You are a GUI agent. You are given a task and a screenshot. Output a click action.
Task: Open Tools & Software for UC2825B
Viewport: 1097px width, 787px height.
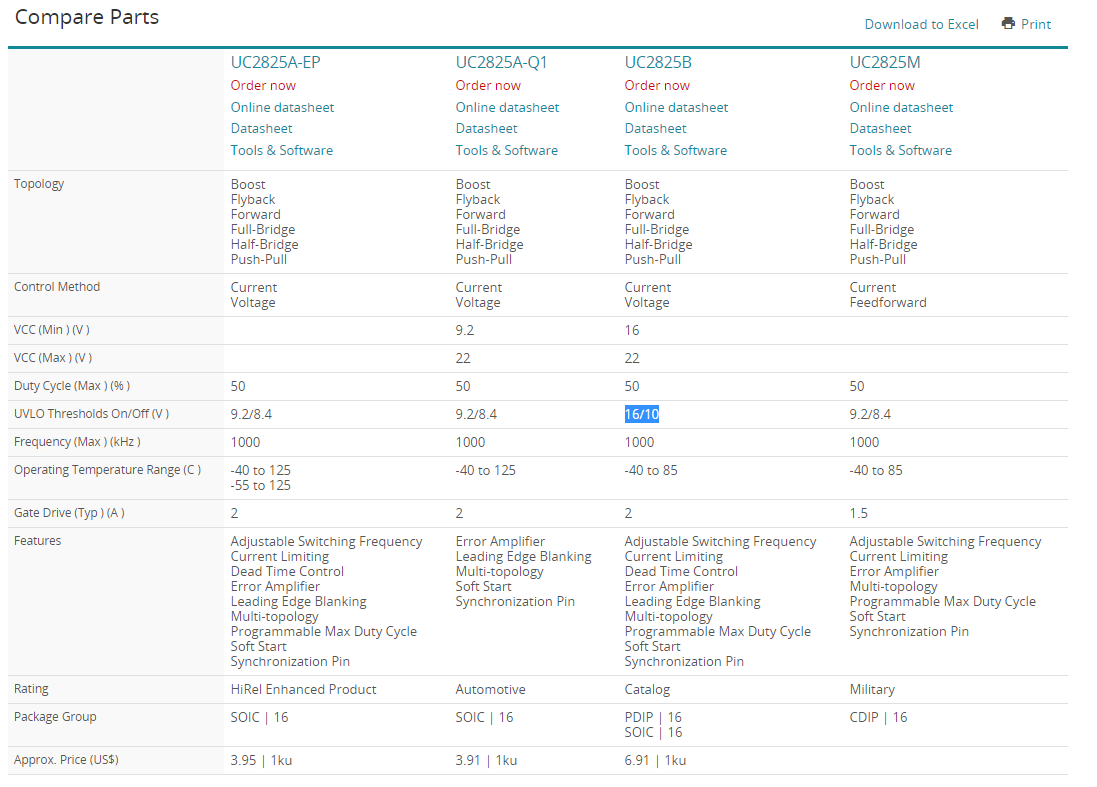point(675,150)
